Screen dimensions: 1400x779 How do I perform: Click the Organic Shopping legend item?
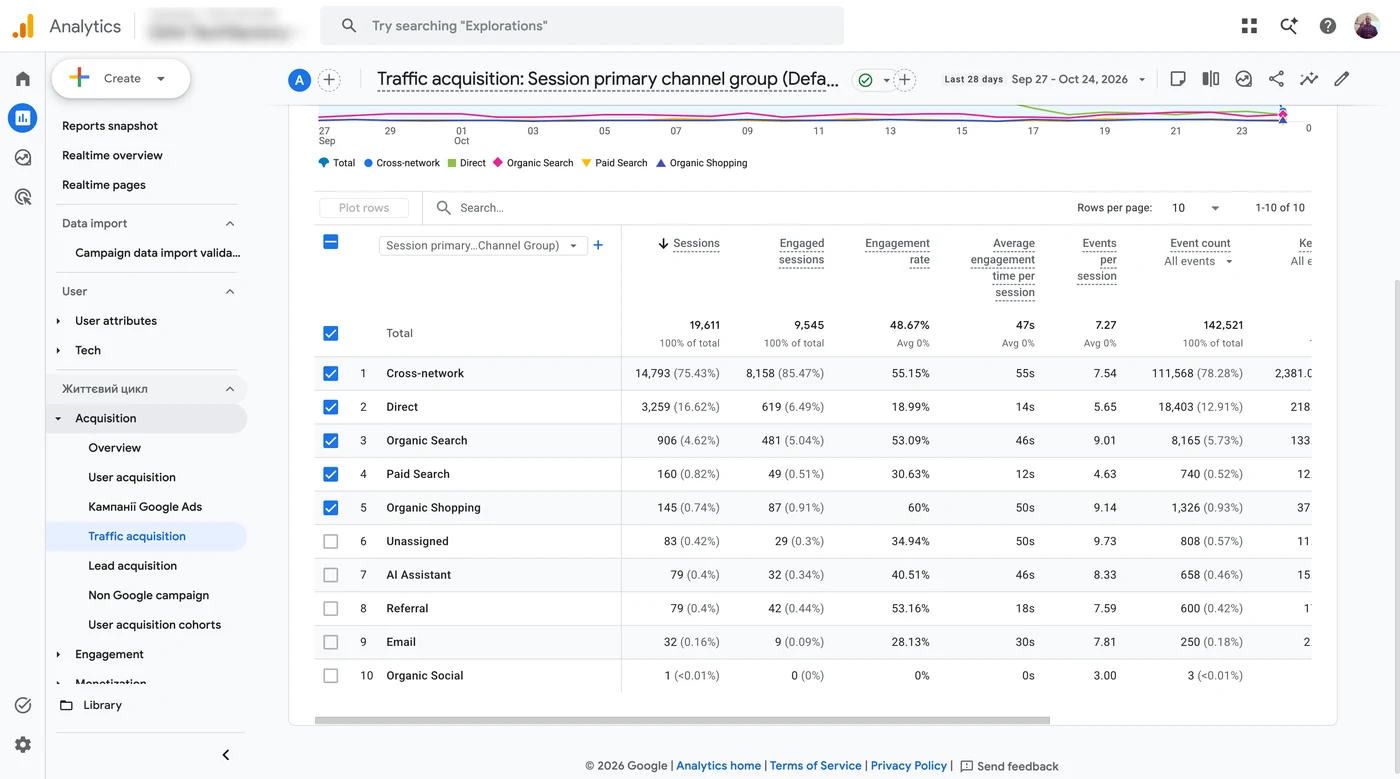(x=701, y=163)
